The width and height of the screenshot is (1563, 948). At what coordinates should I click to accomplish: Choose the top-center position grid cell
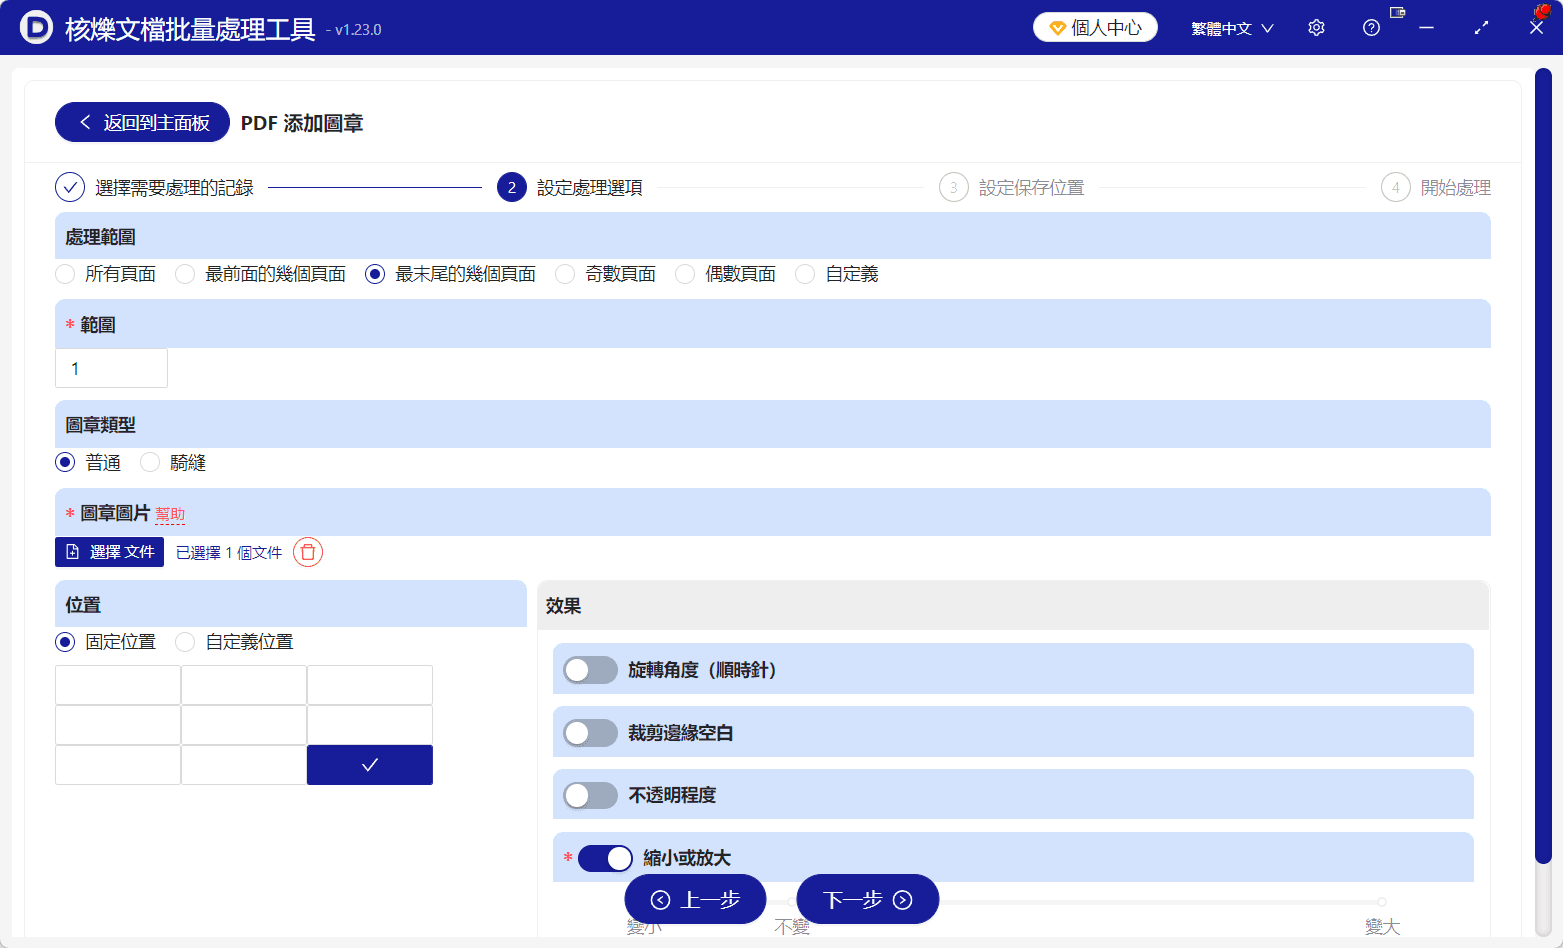pos(244,685)
